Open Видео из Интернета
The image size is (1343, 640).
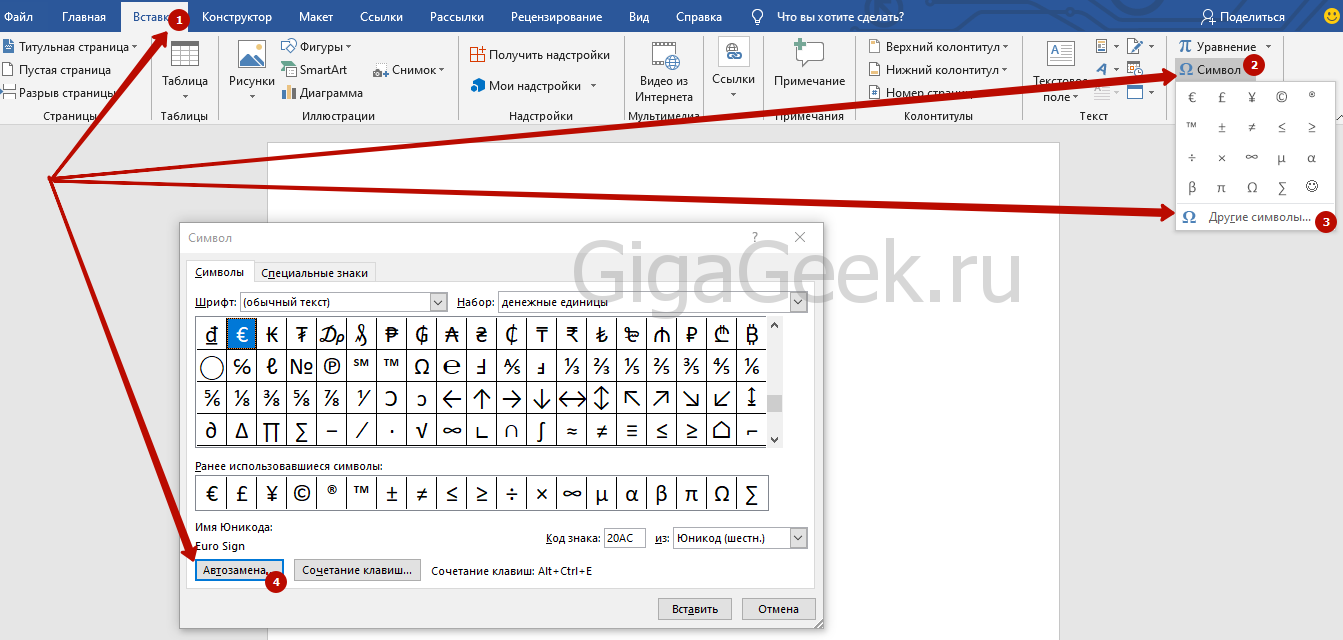click(663, 56)
